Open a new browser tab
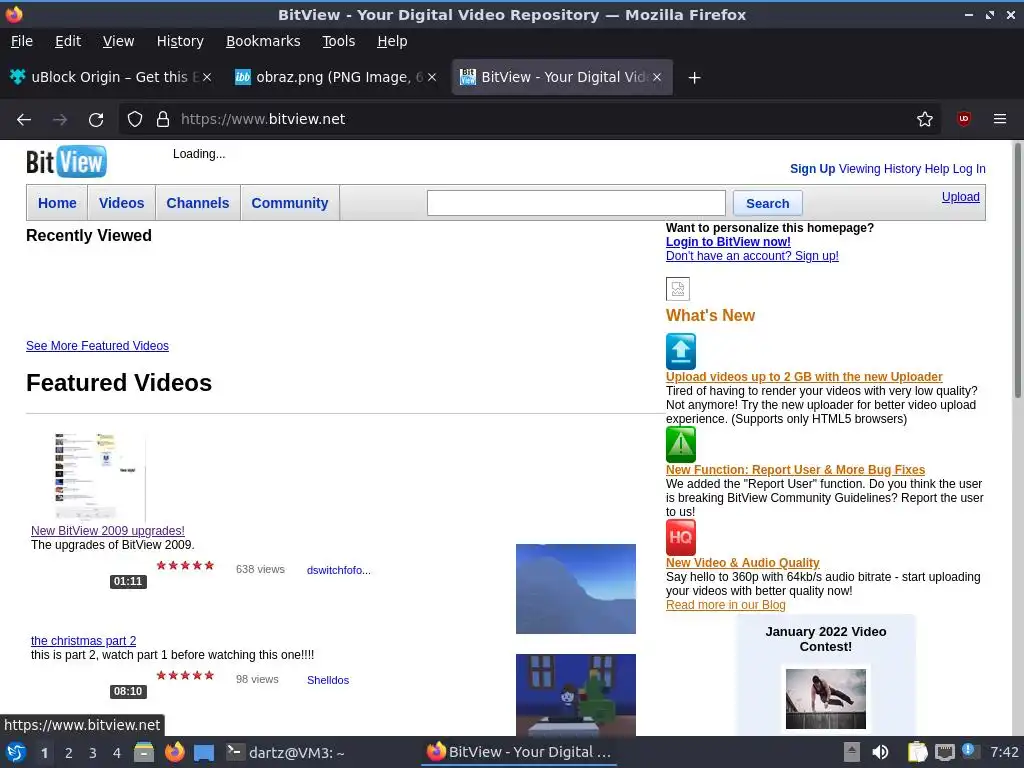The height and width of the screenshot is (768, 1024). [694, 78]
